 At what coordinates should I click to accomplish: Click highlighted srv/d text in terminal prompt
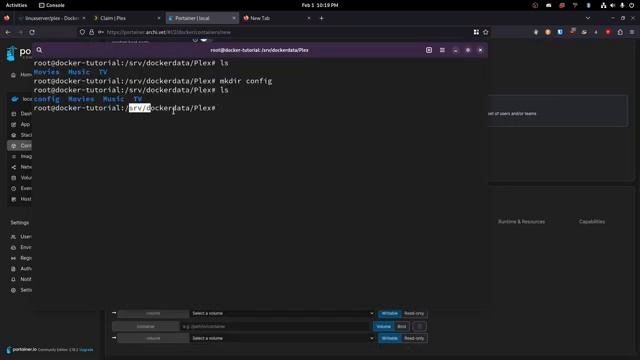coord(140,108)
